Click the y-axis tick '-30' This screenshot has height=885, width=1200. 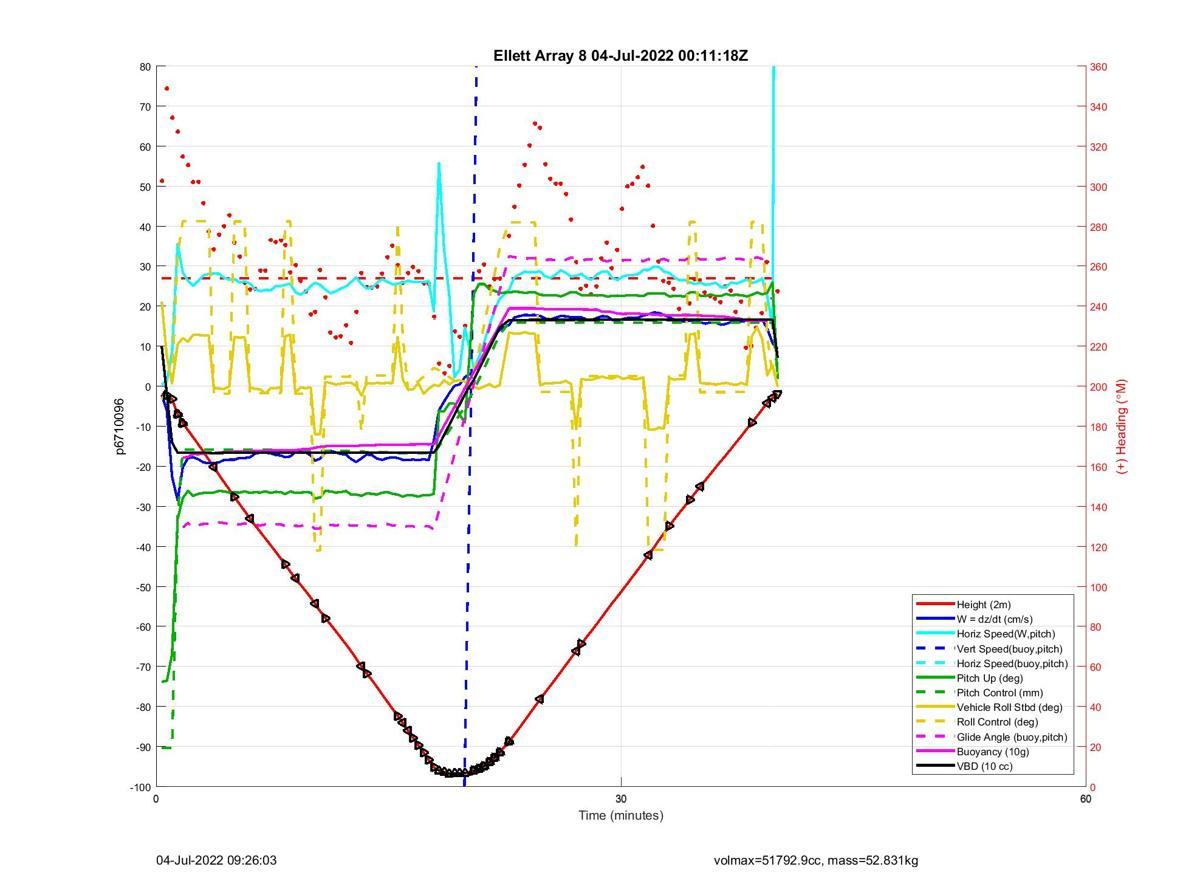(x=143, y=507)
